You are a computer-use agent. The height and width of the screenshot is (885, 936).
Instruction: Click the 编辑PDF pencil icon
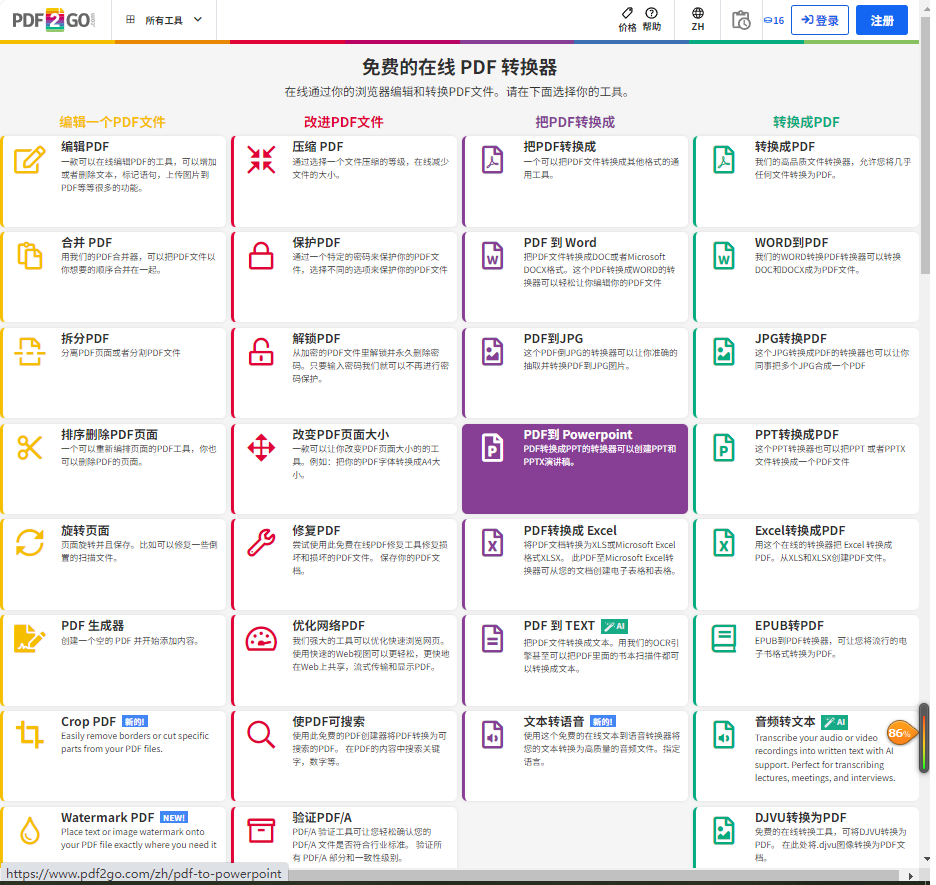[30, 160]
